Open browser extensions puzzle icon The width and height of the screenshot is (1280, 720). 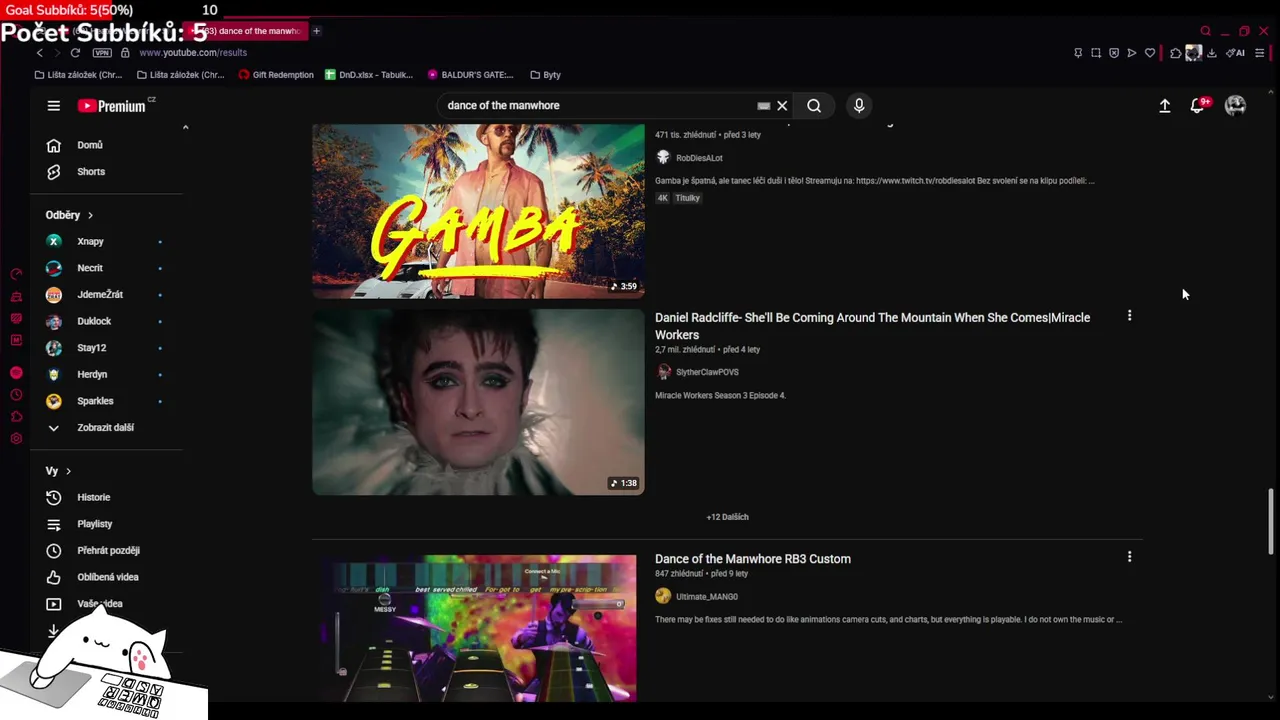point(1176,53)
